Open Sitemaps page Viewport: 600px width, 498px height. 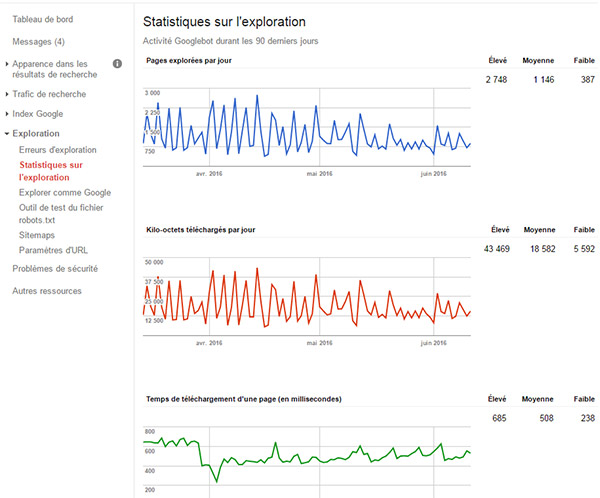pos(37,235)
